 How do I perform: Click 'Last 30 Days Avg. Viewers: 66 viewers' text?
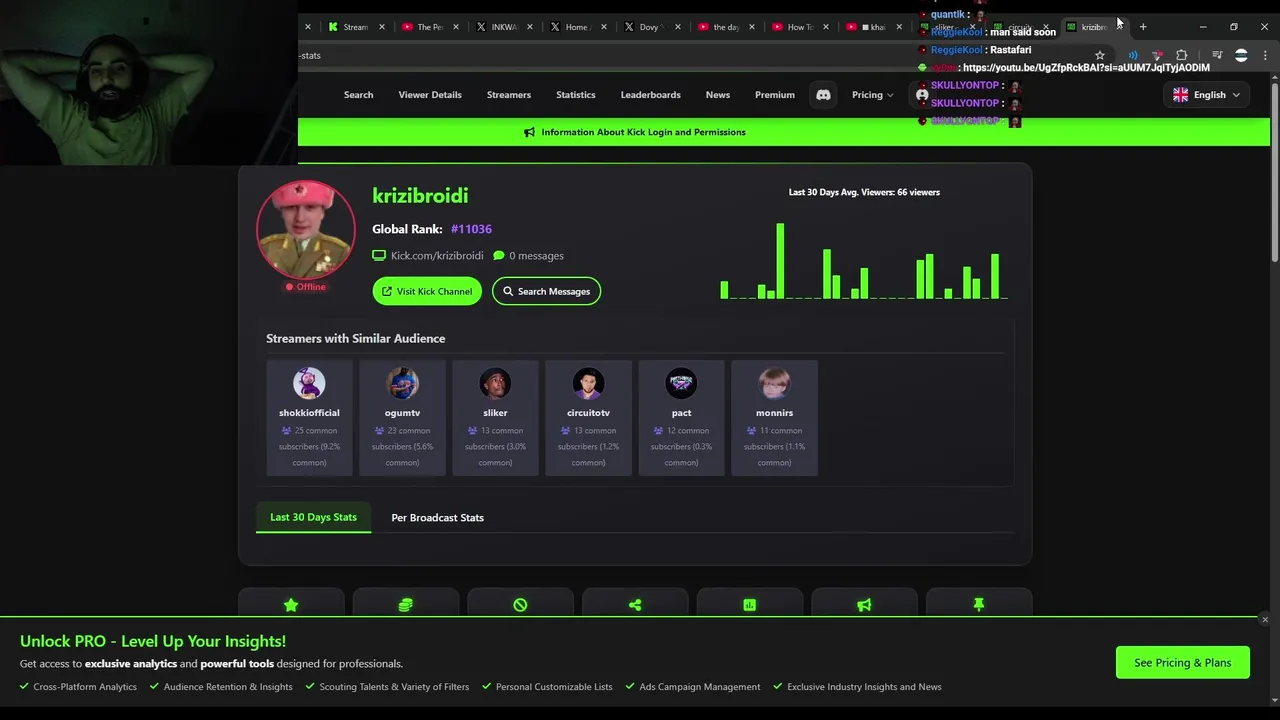864,192
